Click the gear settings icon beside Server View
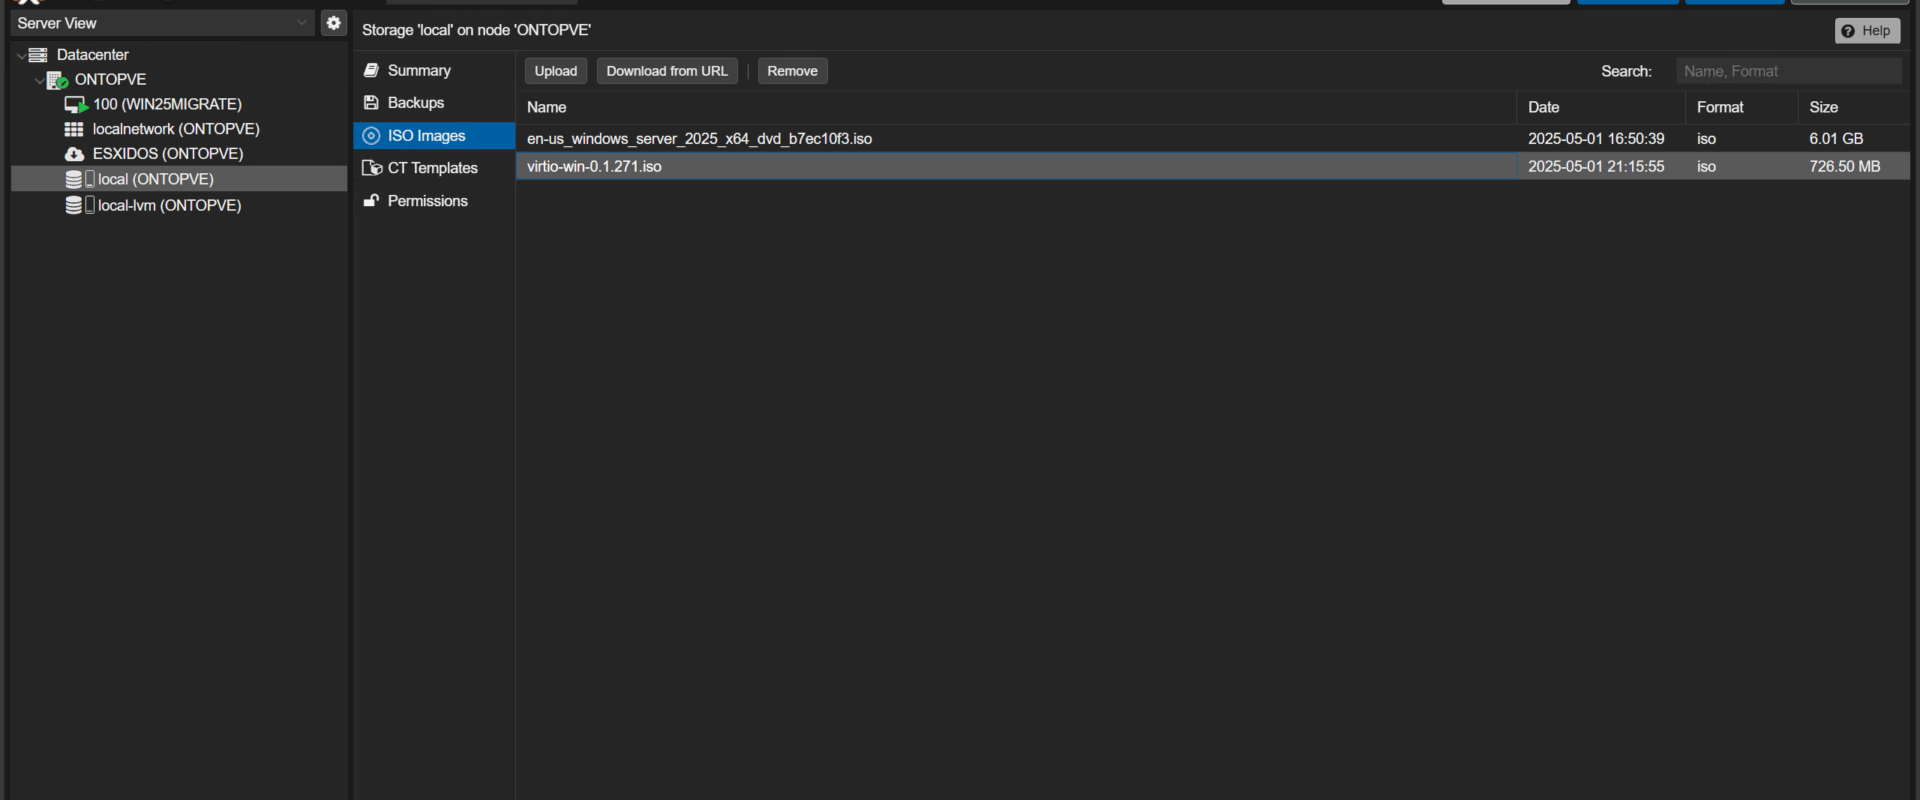The width and height of the screenshot is (1920, 800). (x=334, y=23)
